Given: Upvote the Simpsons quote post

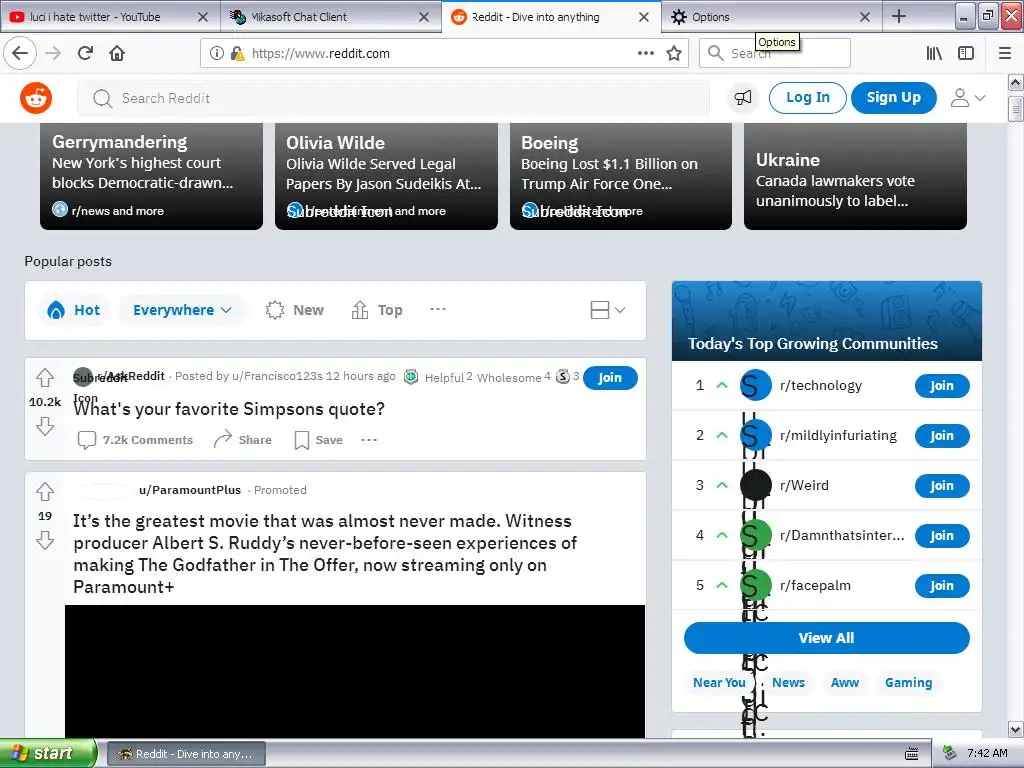Looking at the screenshot, I should point(45,377).
